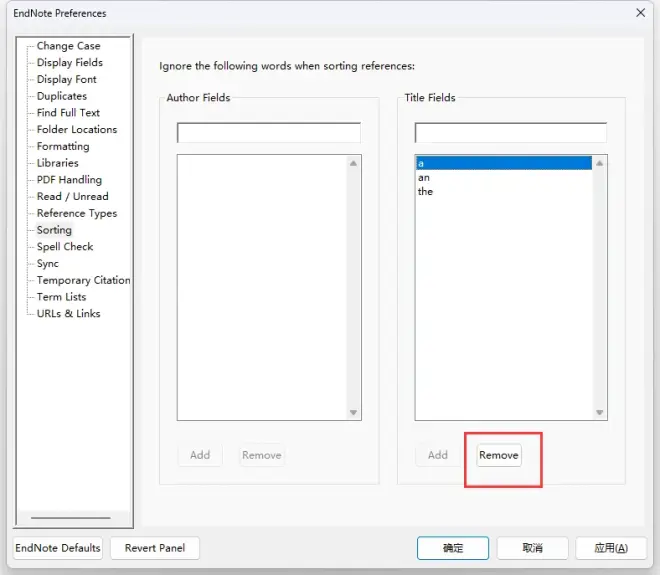Apply changes with 应用(A) button
660x575 pixels.
(x=611, y=548)
